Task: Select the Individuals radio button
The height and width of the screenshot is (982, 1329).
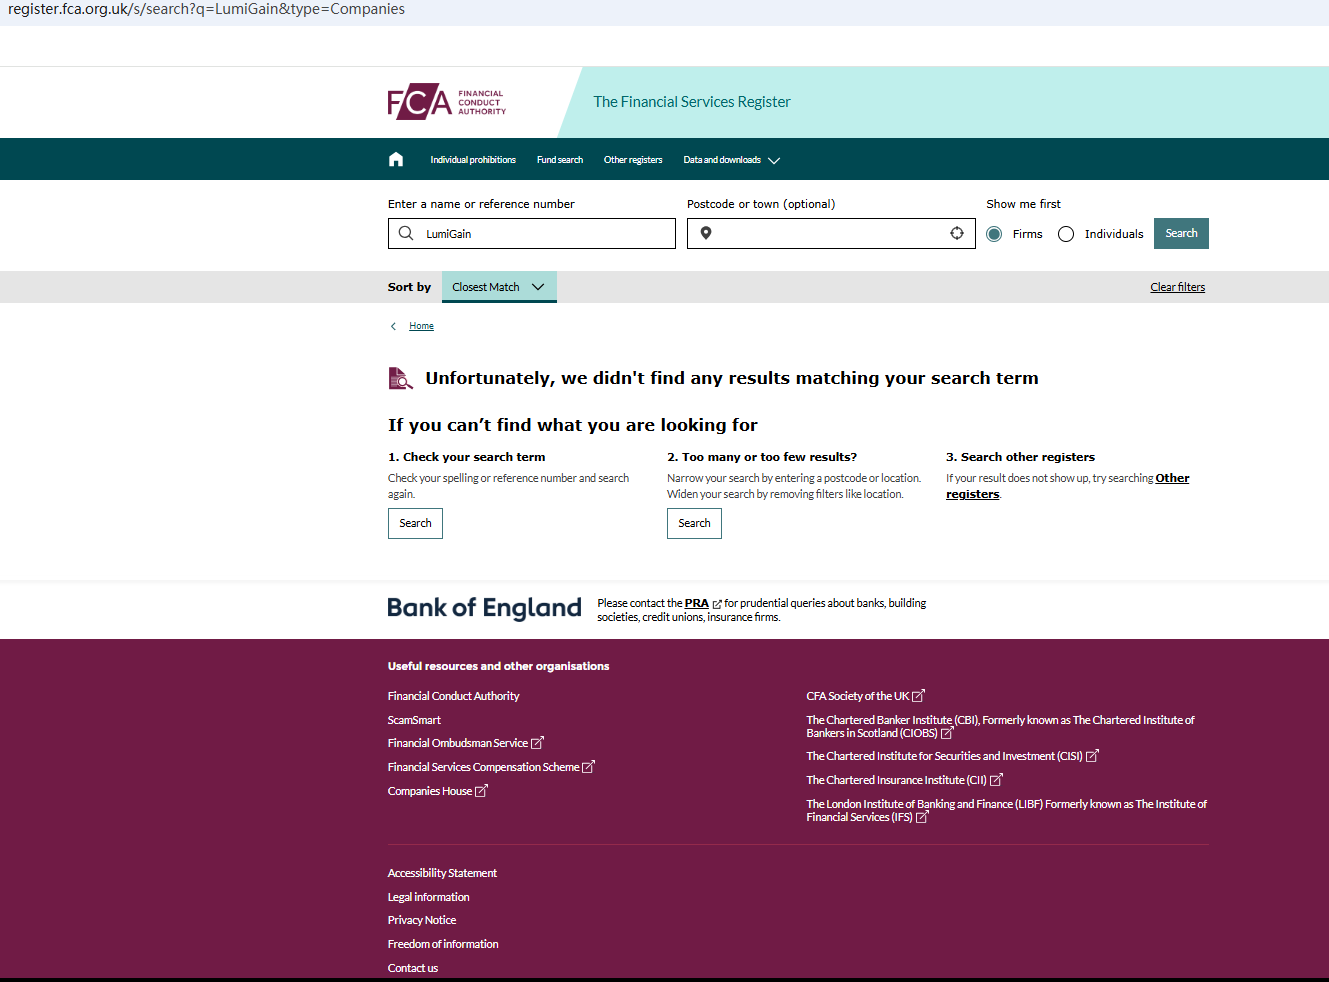Action: (1066, 234)
